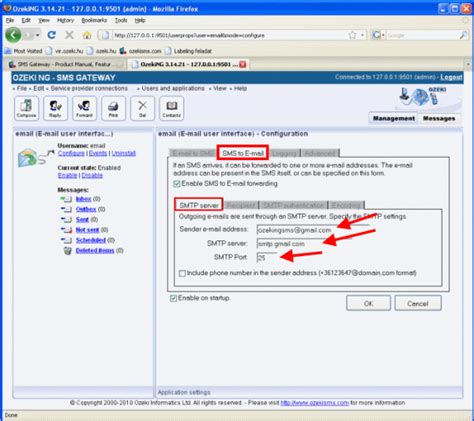Switch to the E-mail to SMS tab

coord(193,153)
